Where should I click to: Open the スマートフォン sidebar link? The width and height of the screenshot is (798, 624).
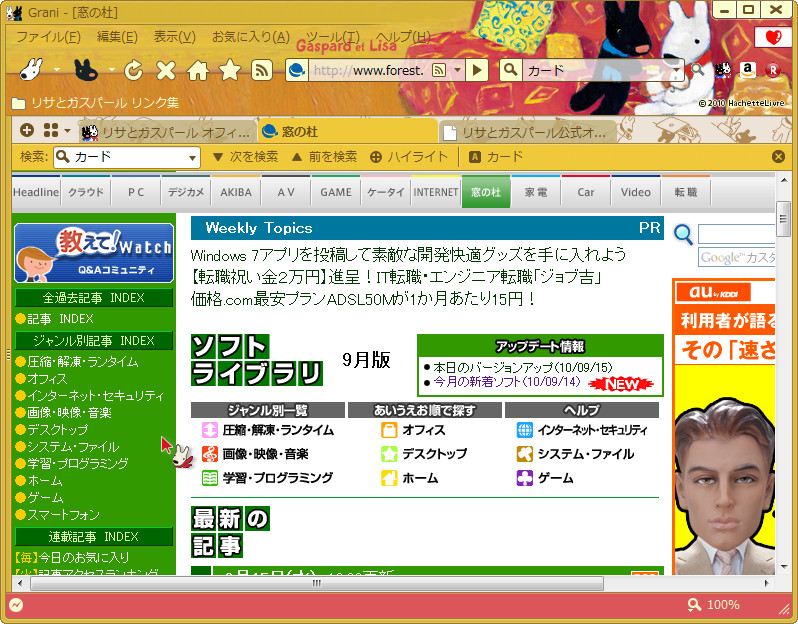63,515
